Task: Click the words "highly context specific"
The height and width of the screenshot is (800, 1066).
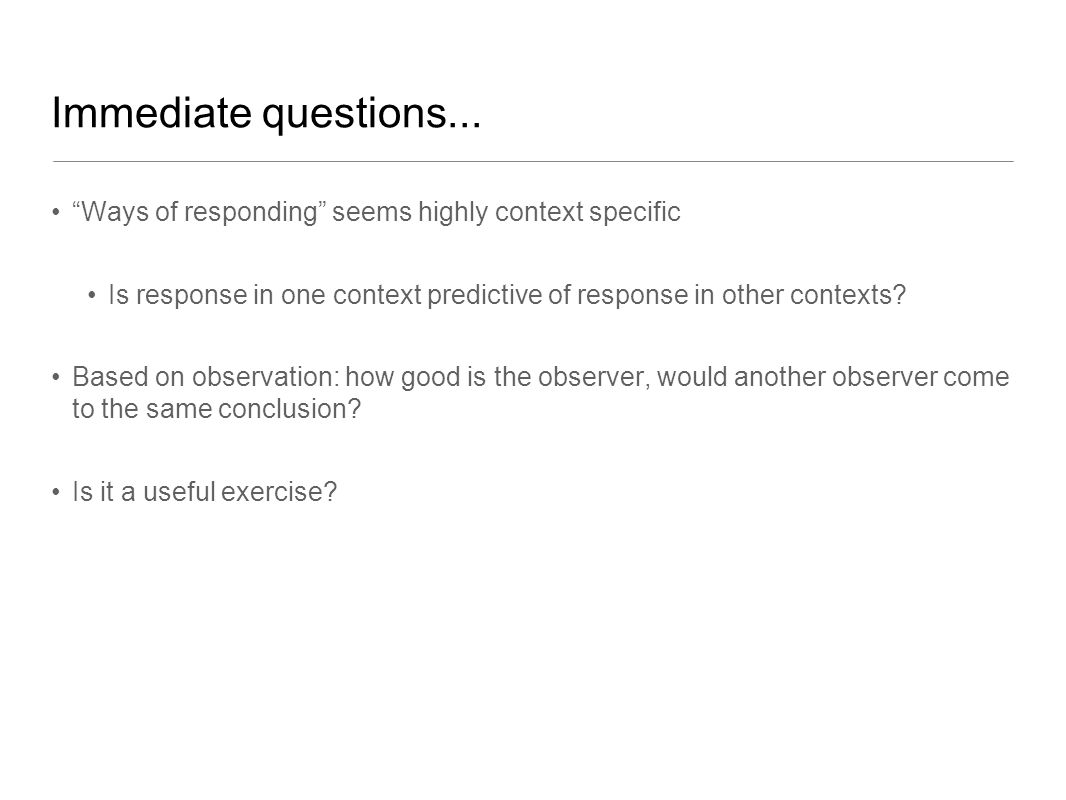Action: tap(549, 212)
